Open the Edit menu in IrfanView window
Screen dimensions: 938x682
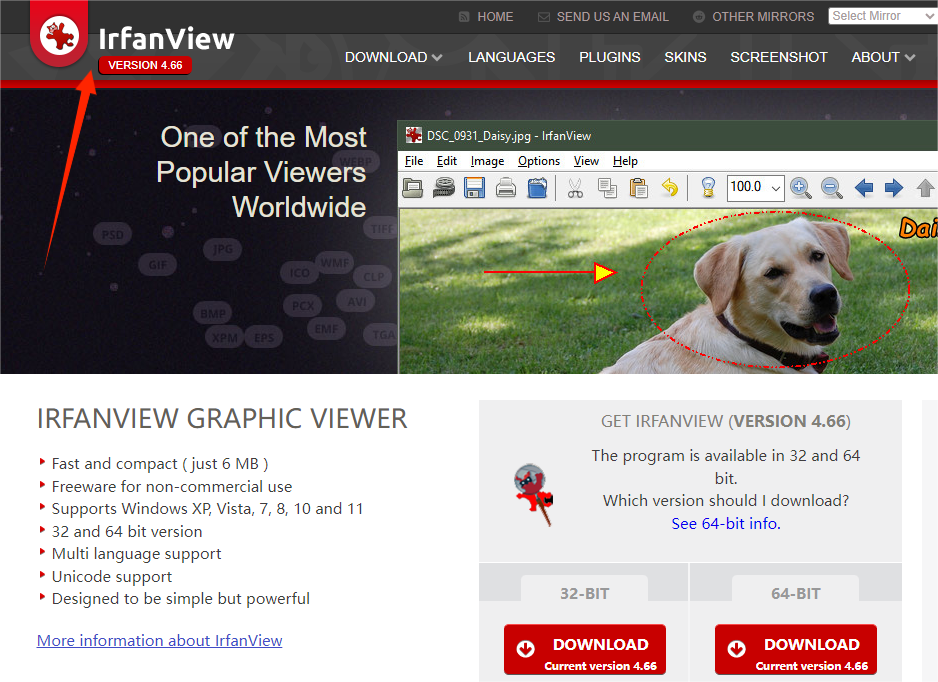coord(447,161)
